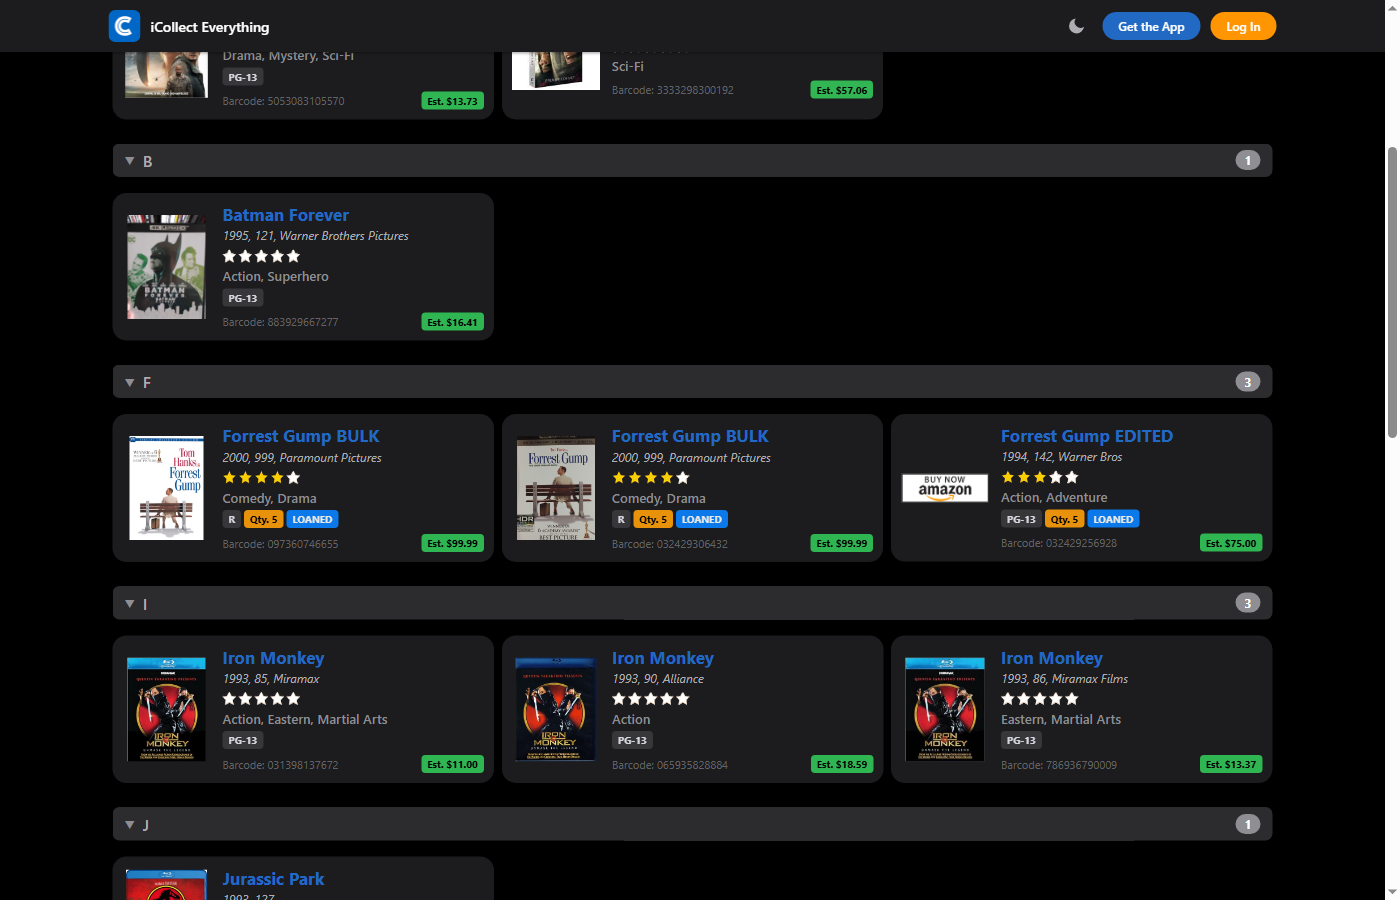Open the Batman Forever title link
This screenshot has width=1400, height=900.
pyautogui.click(x=285, y=215)
